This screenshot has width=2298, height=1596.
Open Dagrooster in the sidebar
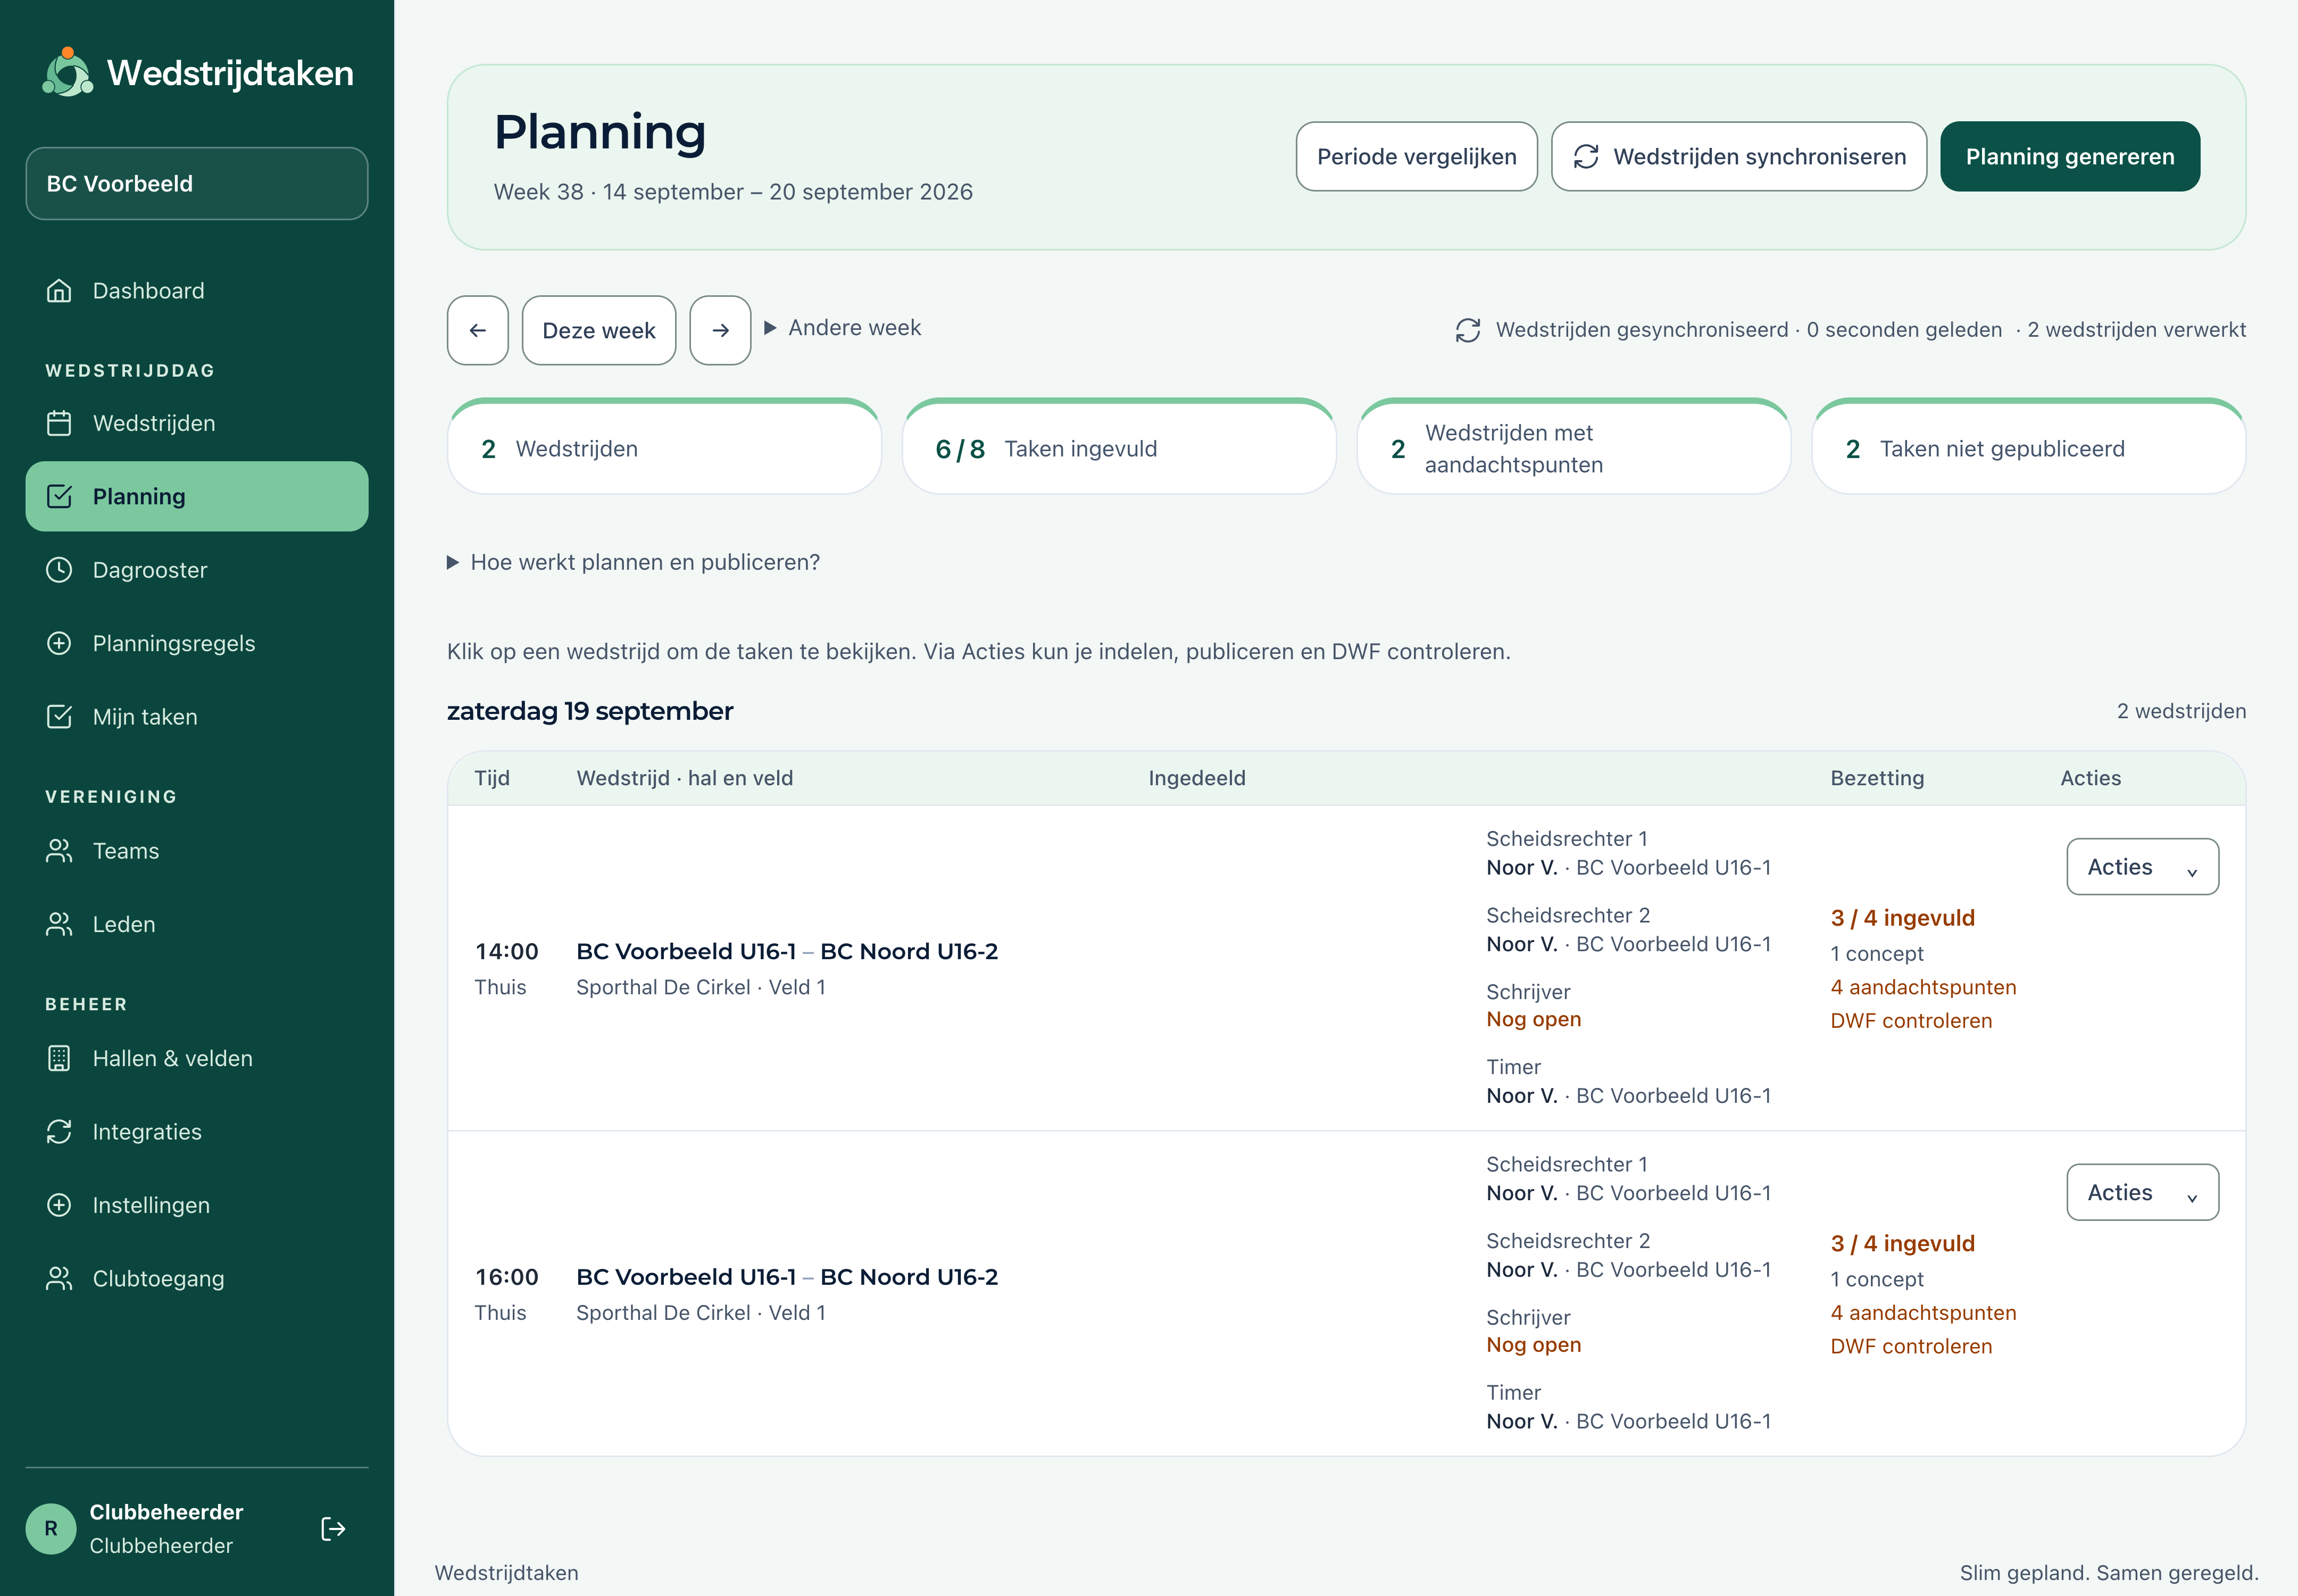click(x=197, y=570)
